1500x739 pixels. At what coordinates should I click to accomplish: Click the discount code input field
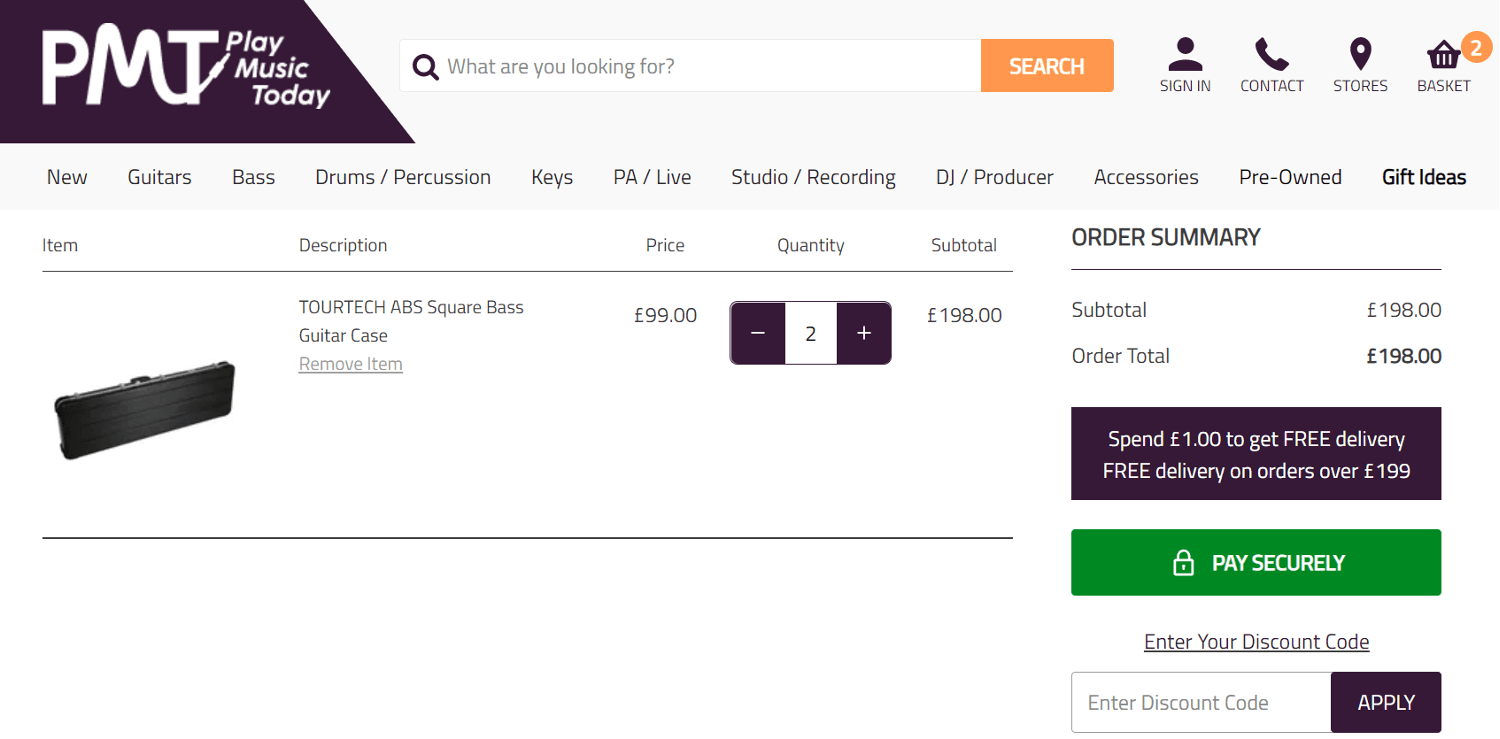pyautogui.click(x=1200, y=702)
